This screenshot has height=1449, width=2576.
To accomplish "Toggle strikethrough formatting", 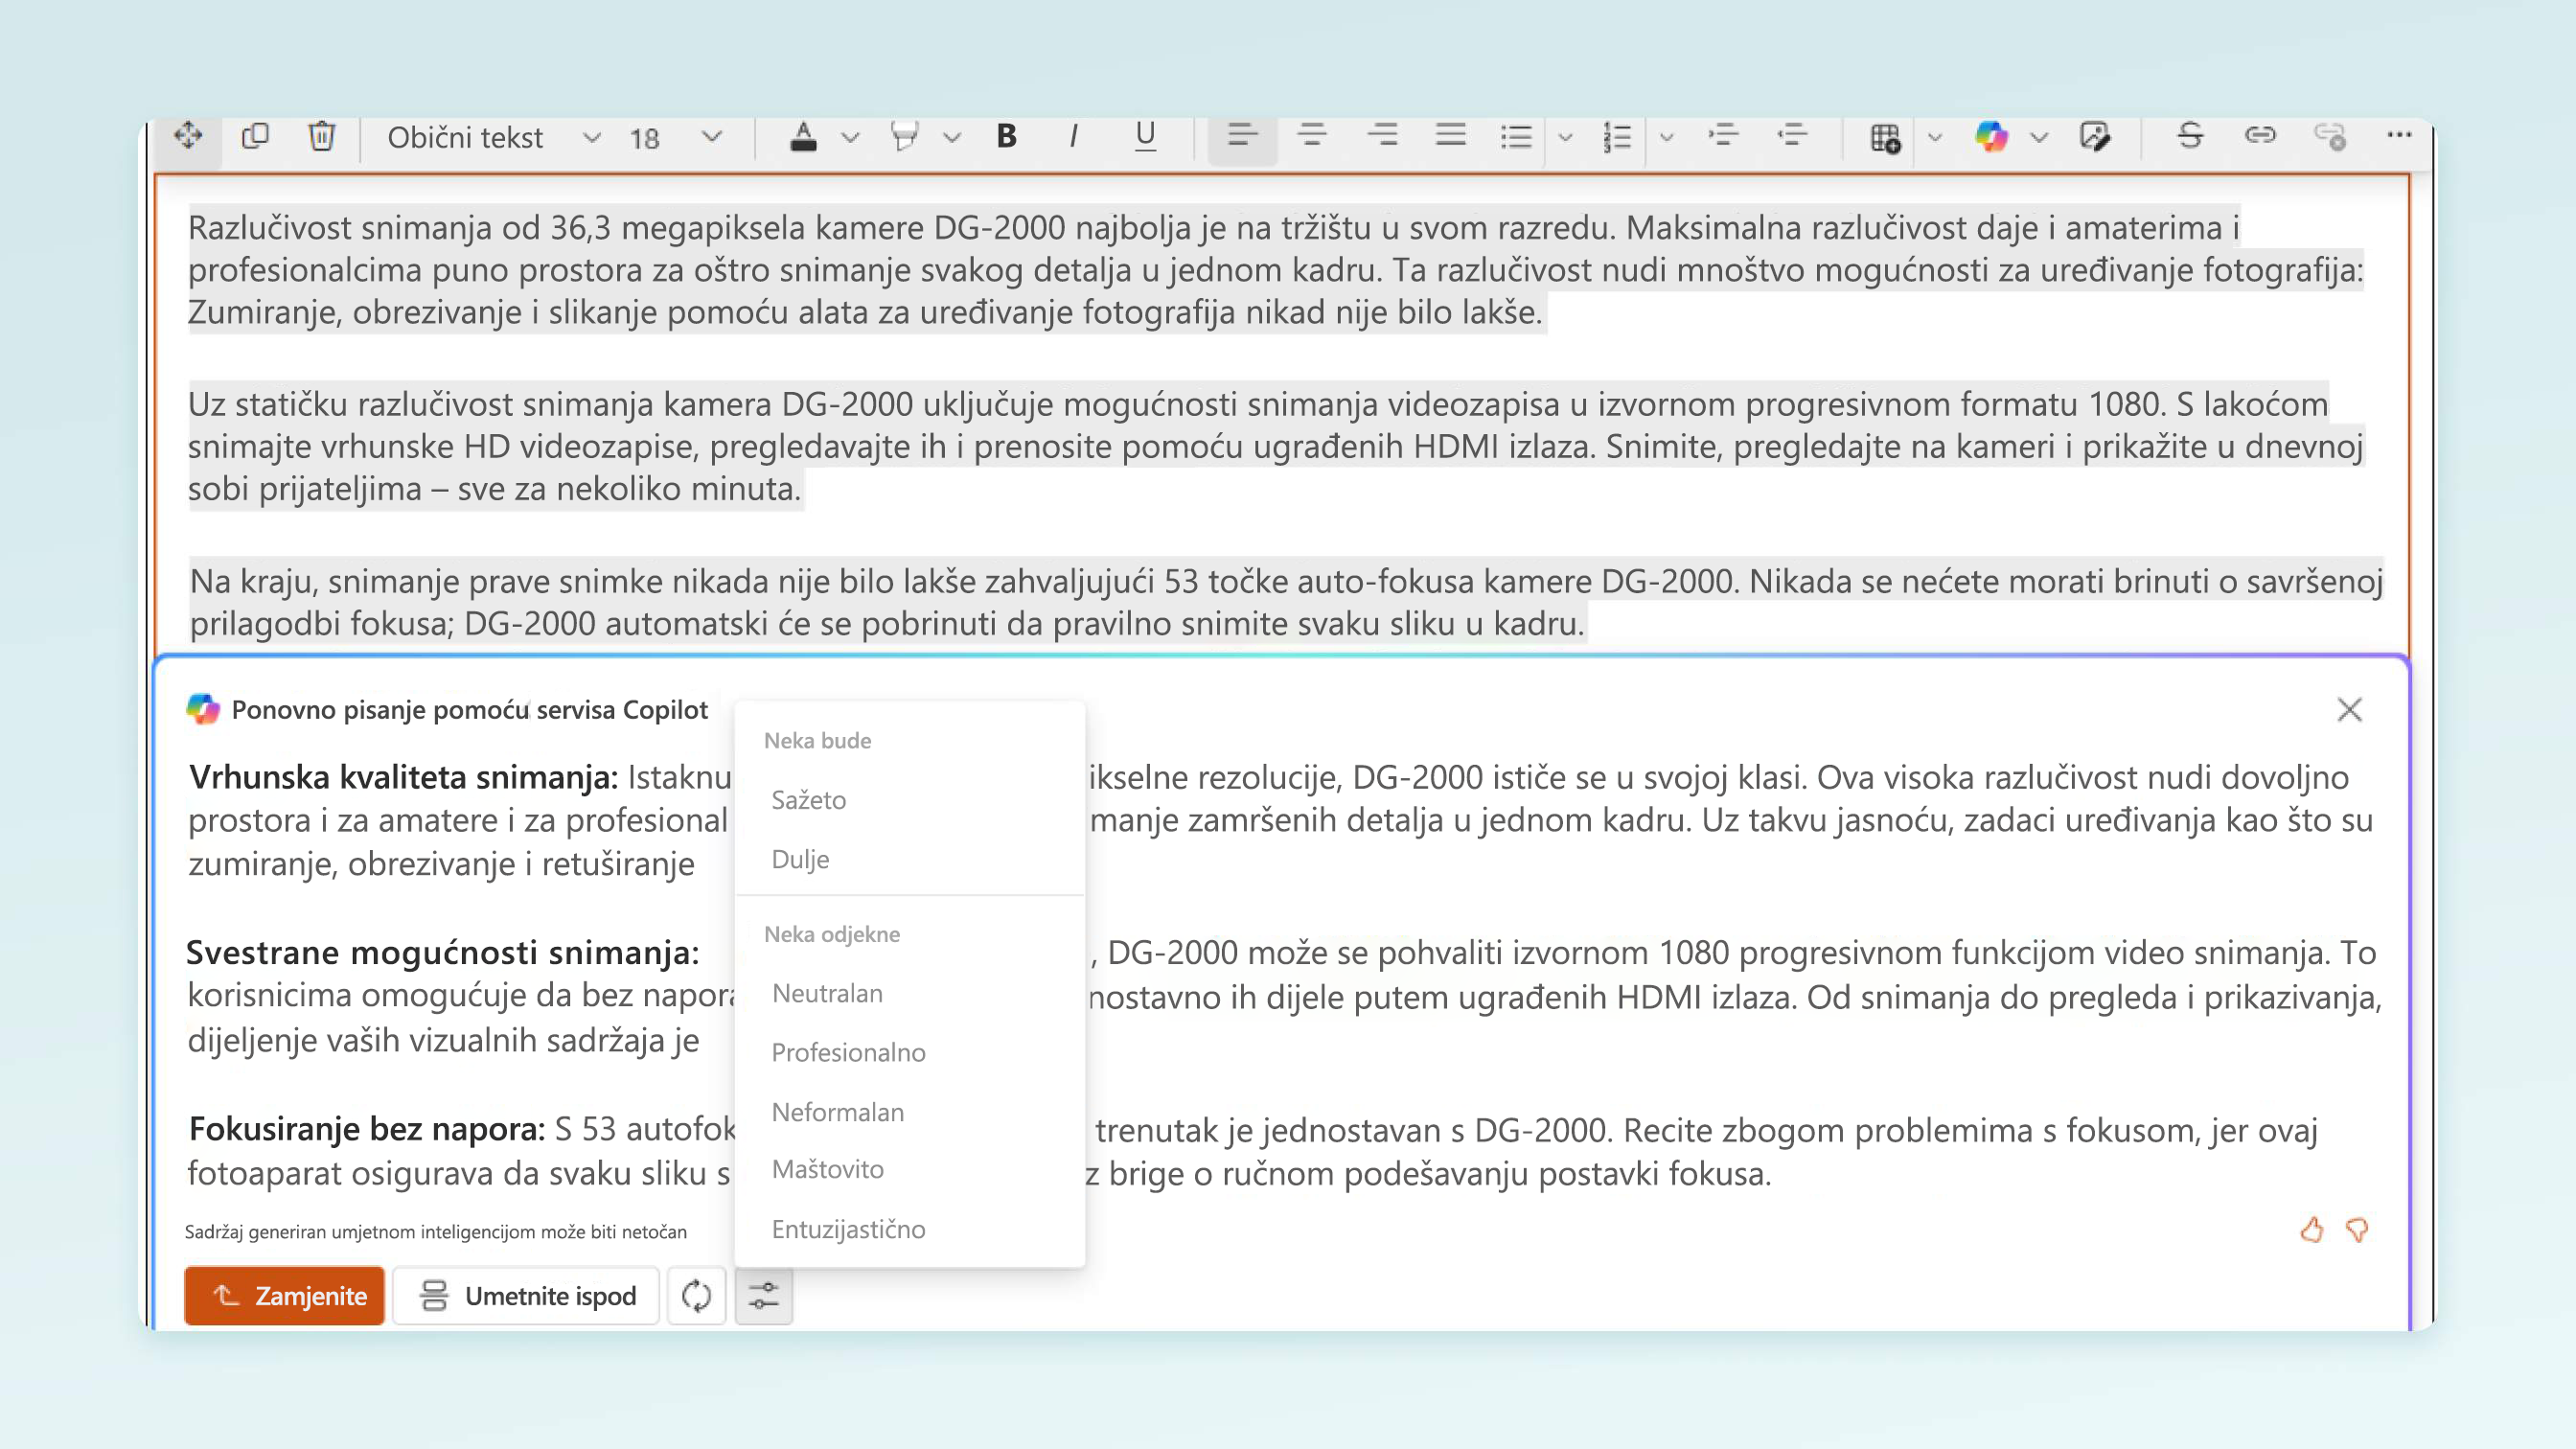I will point(2190,135).
